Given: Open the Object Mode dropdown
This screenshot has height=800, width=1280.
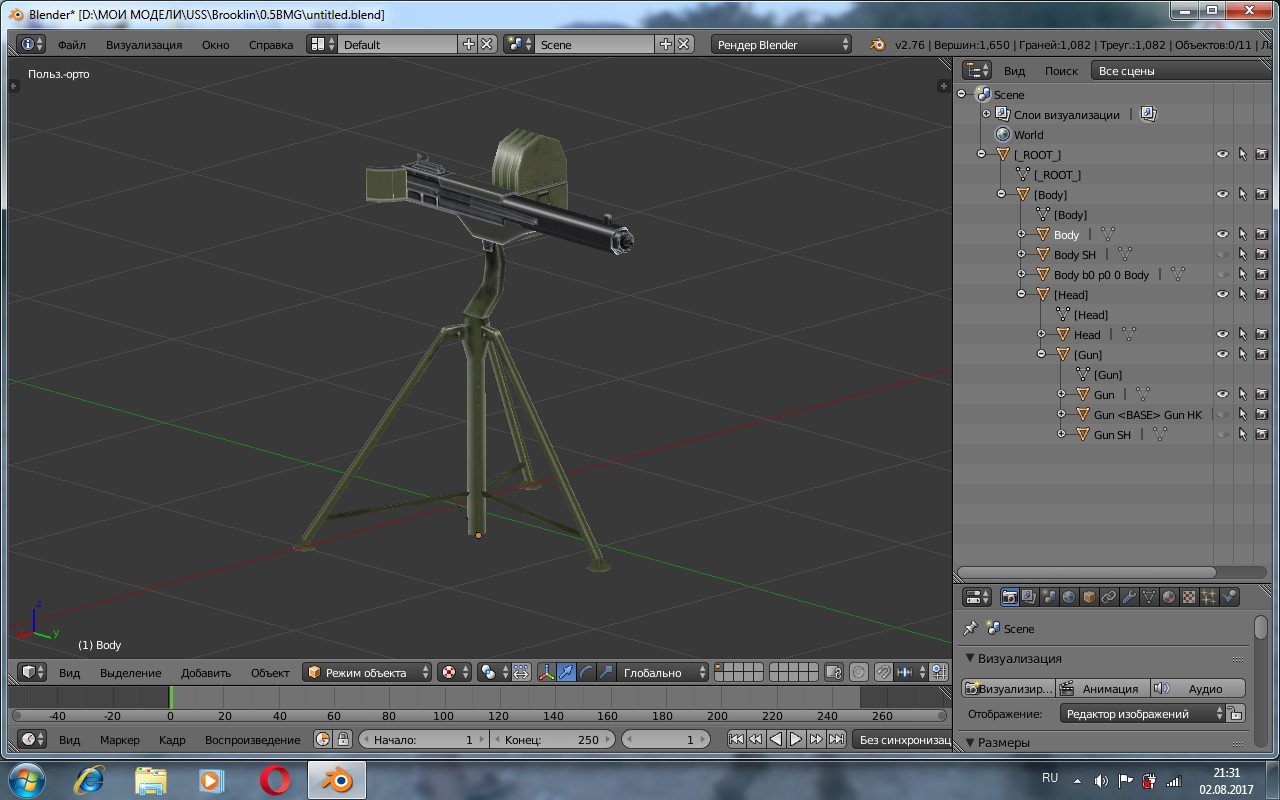Looking at the screenshot, I should (x=368, y=673).
